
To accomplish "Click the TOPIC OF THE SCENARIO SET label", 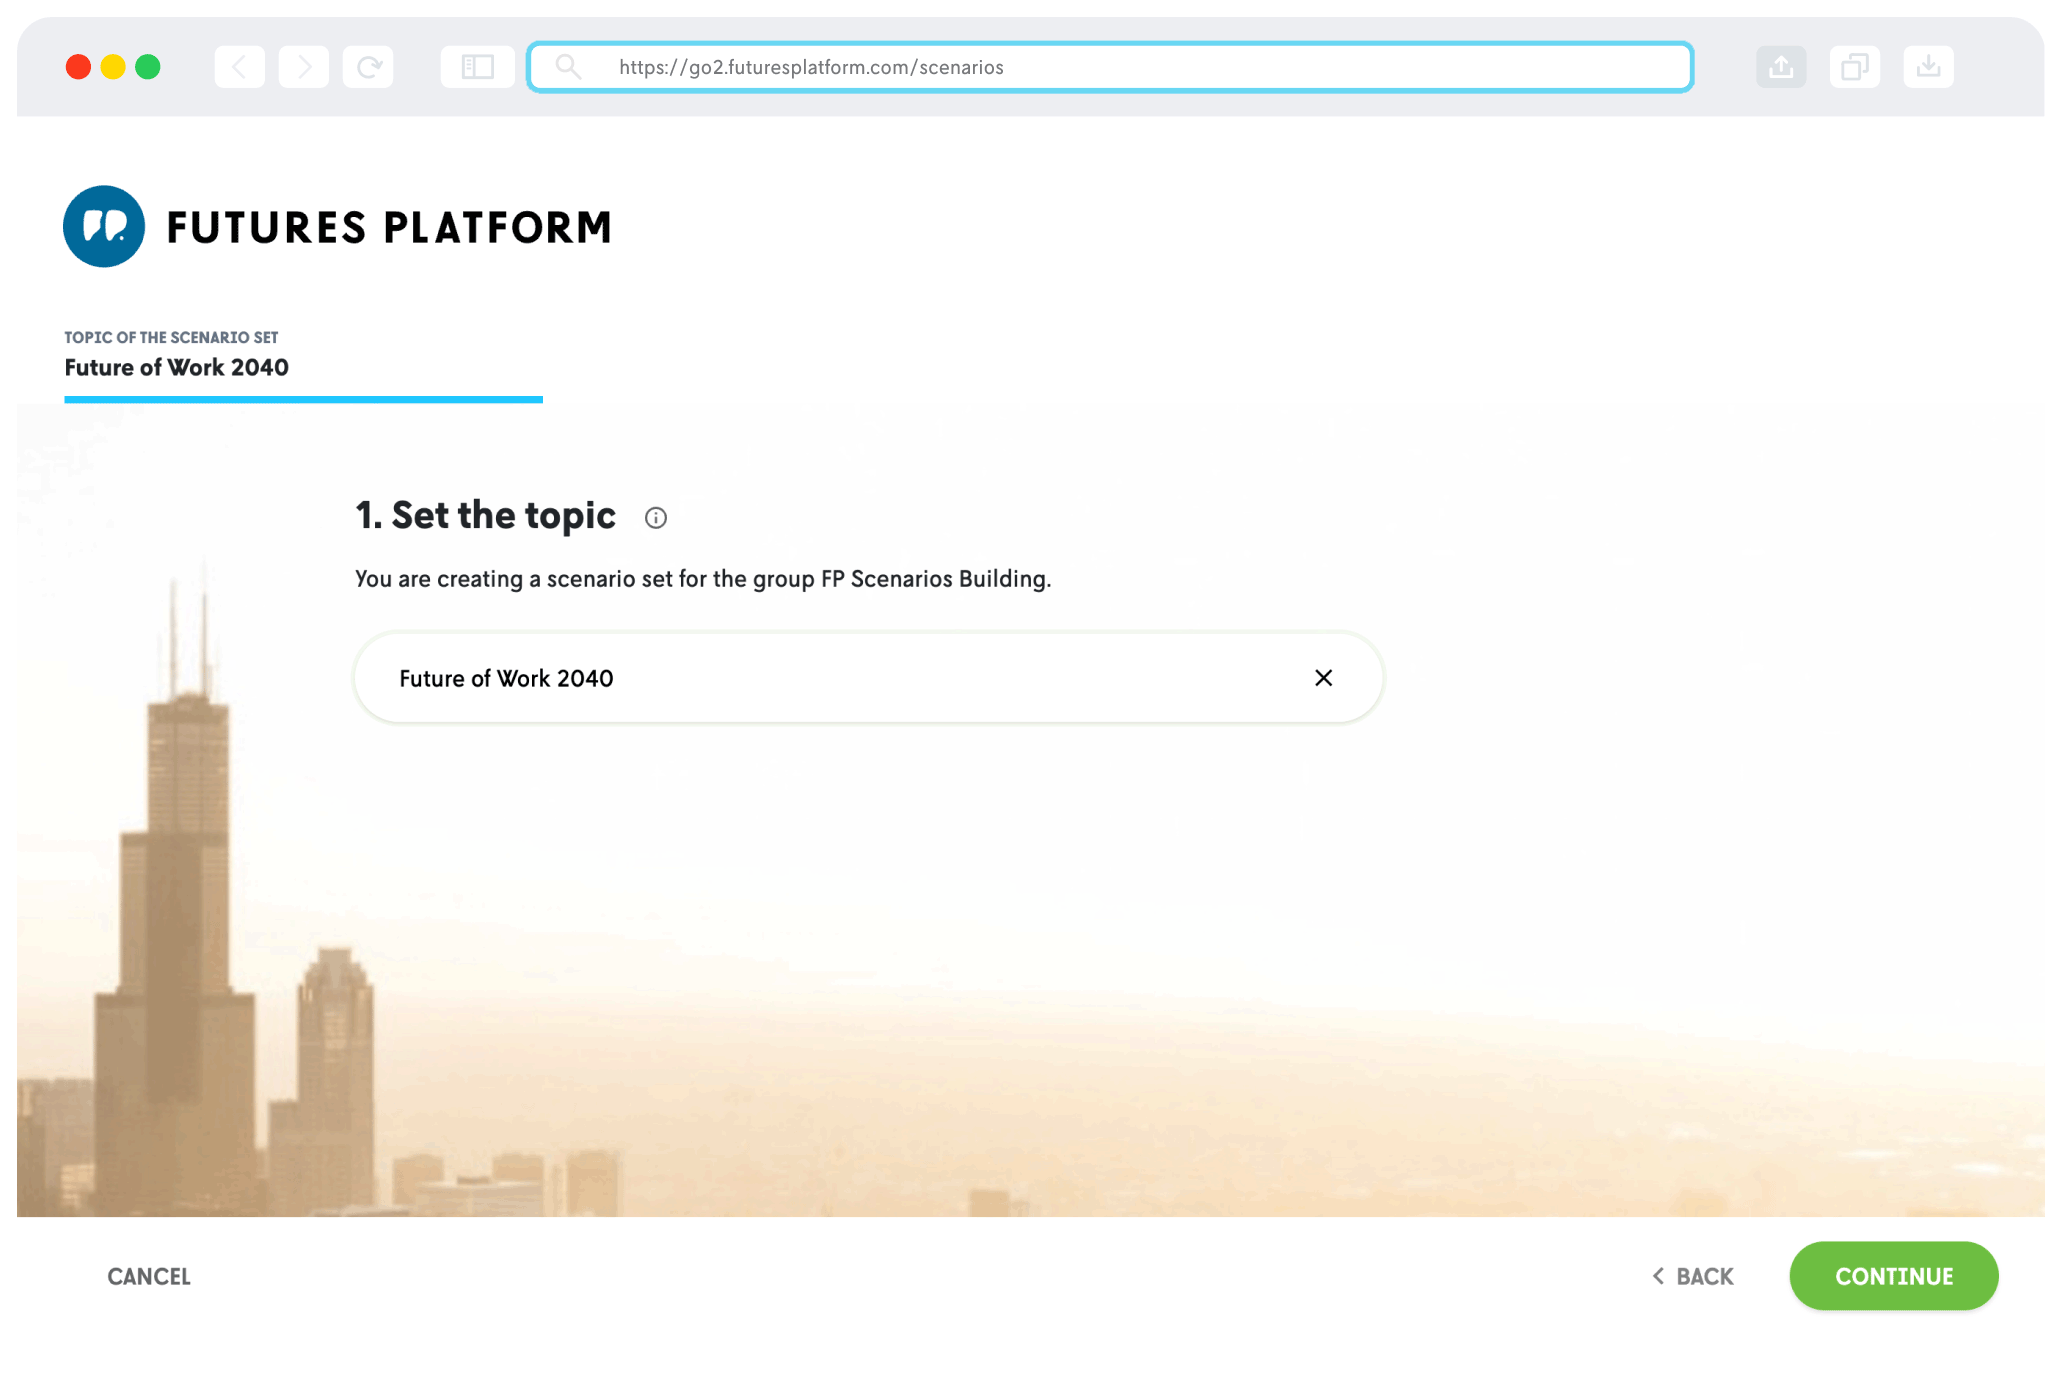I will point(171,337).
